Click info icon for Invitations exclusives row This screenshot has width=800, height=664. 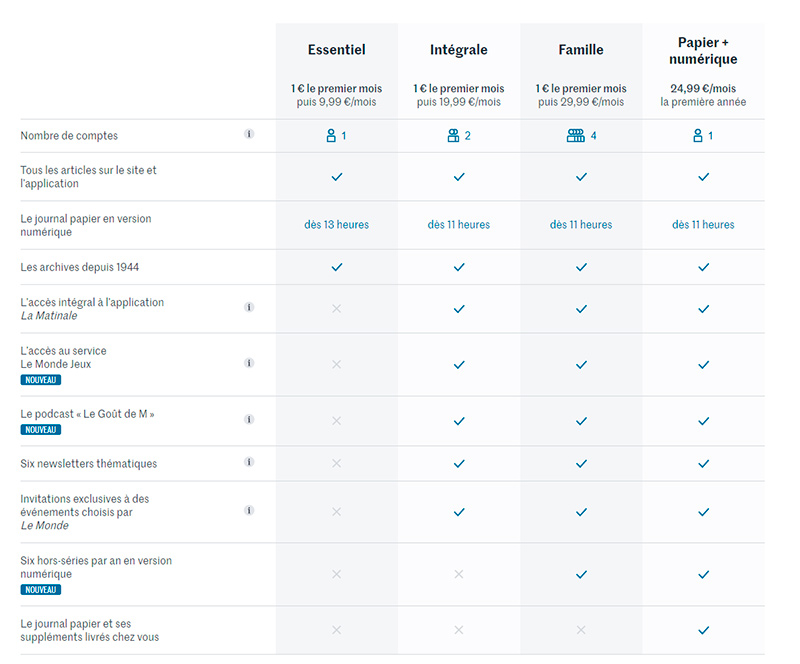pyautogui.click(x=249, y=510)
